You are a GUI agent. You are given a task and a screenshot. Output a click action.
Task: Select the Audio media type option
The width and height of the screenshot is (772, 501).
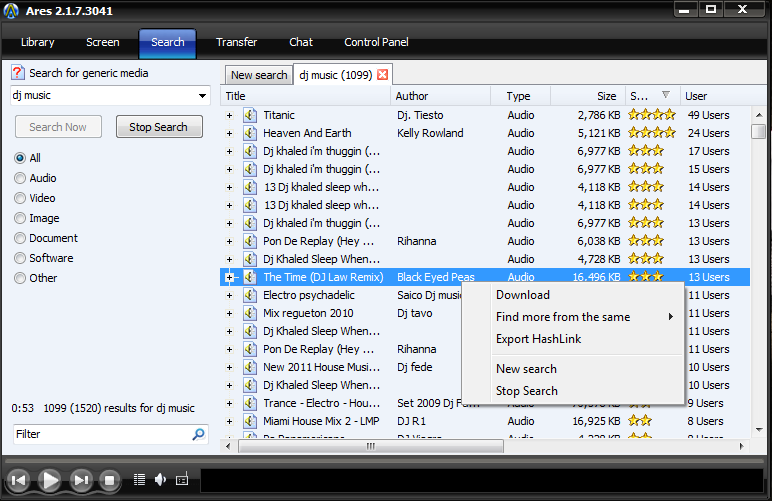coord(20,178)
